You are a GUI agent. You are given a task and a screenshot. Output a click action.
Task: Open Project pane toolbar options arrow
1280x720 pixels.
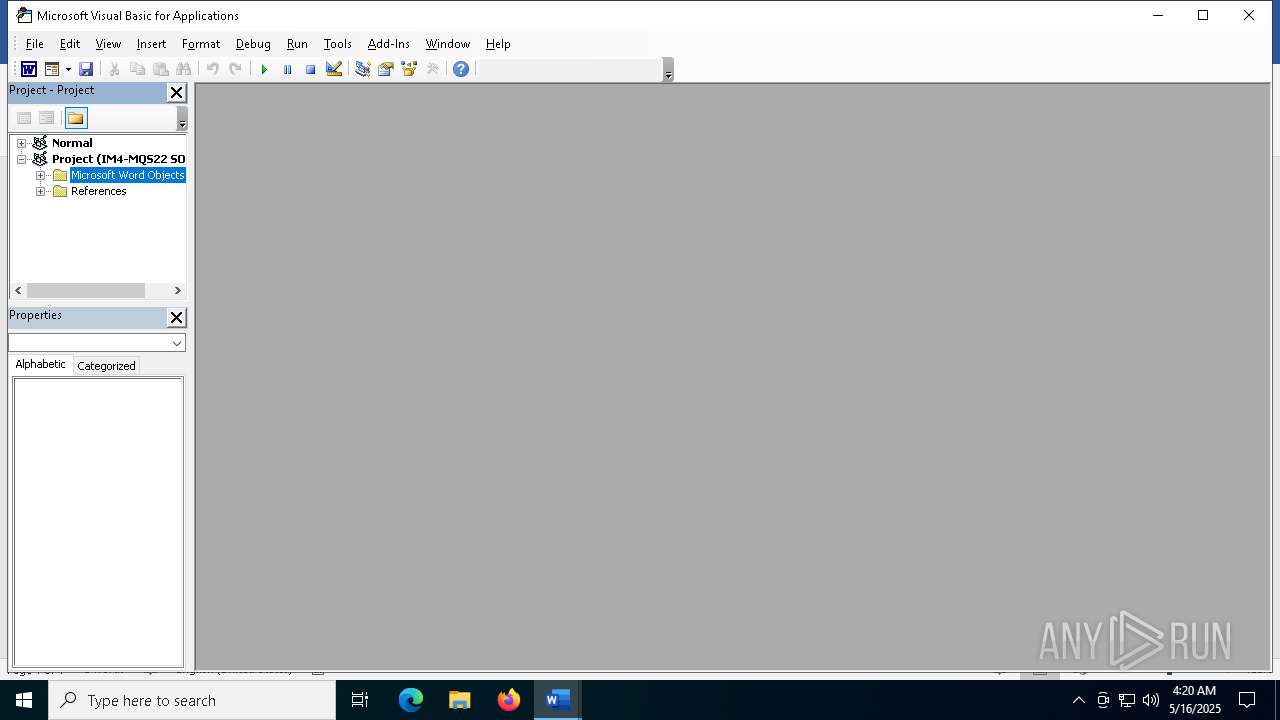point(182,119)
